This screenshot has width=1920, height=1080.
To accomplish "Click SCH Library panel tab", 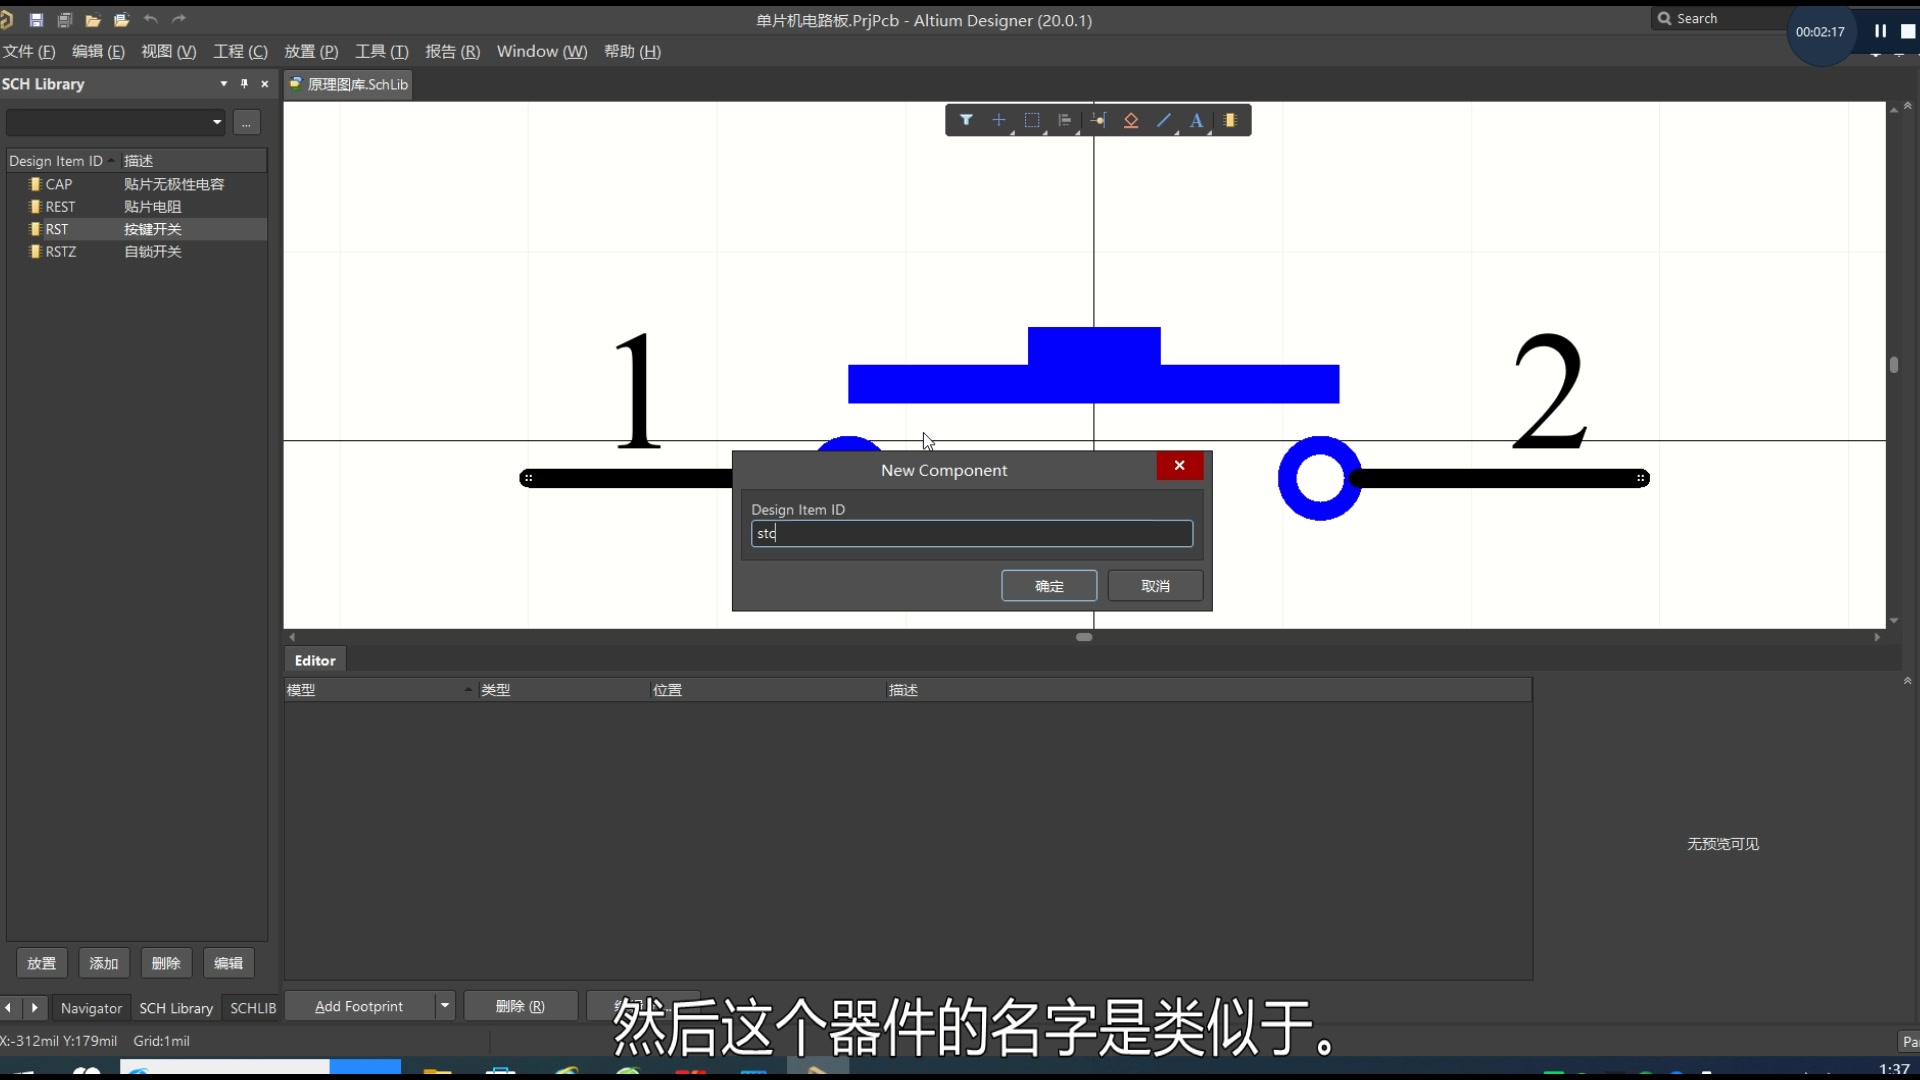I will coord(175,1007).
